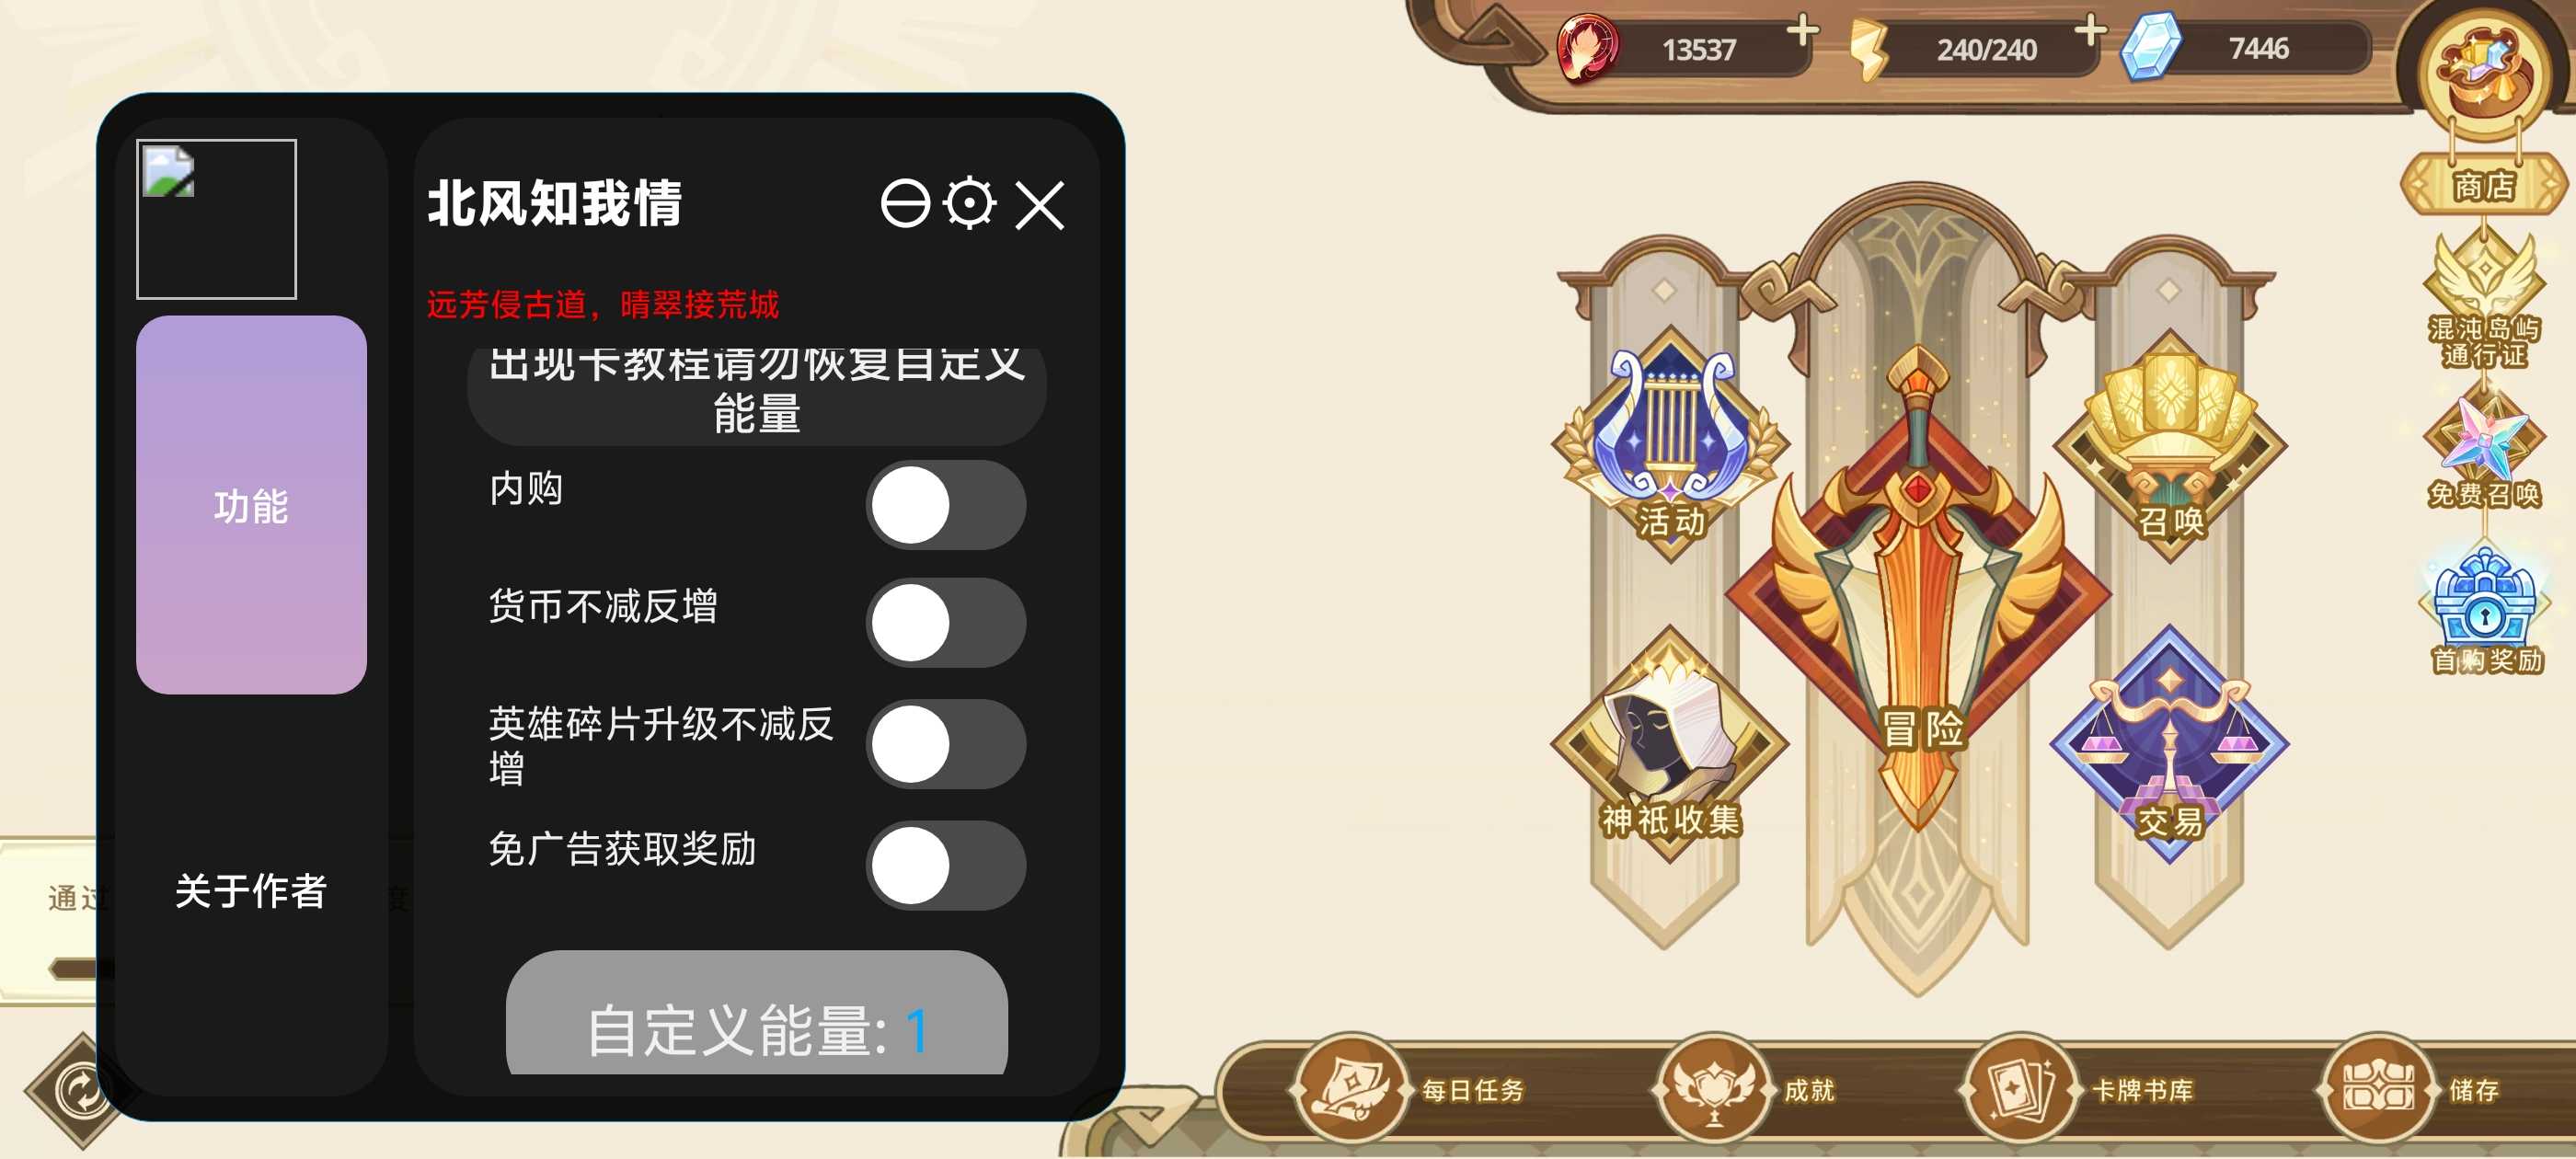Enable 货币不减反增 toggle
The height and width of the screenshot is (1159, 2576).
[945, 622]
